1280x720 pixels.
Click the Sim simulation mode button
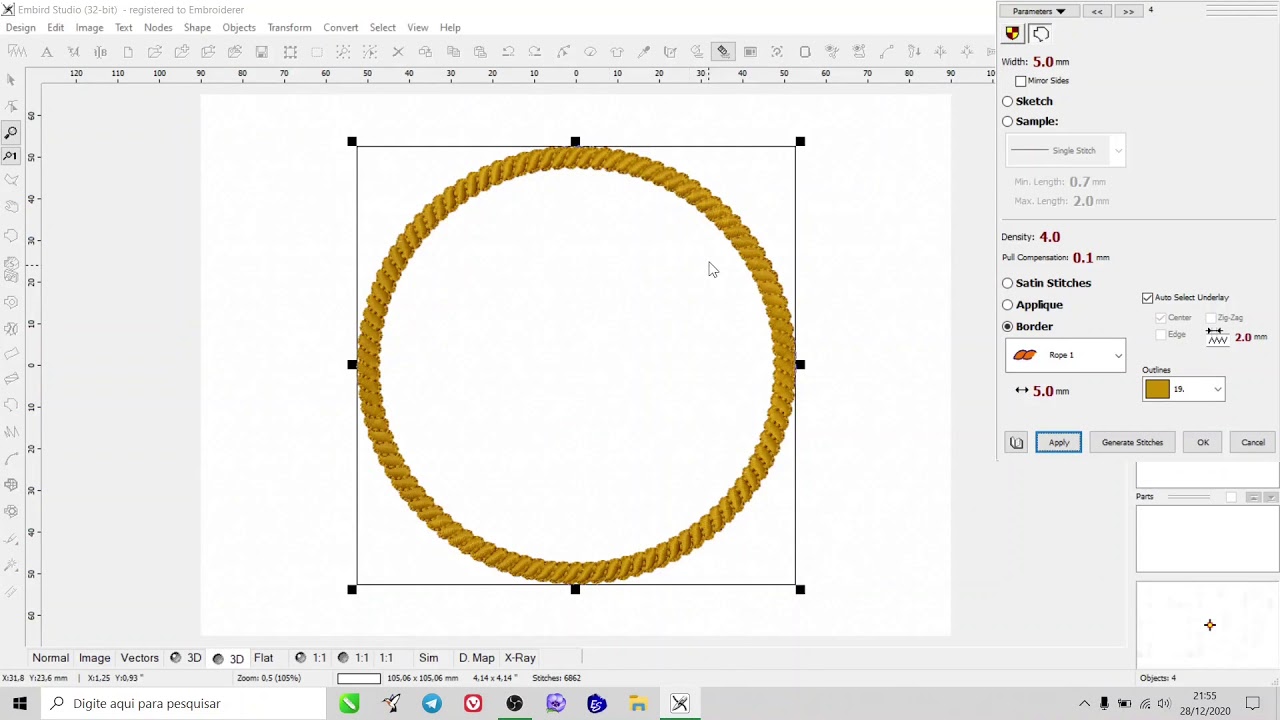point(428,658)
